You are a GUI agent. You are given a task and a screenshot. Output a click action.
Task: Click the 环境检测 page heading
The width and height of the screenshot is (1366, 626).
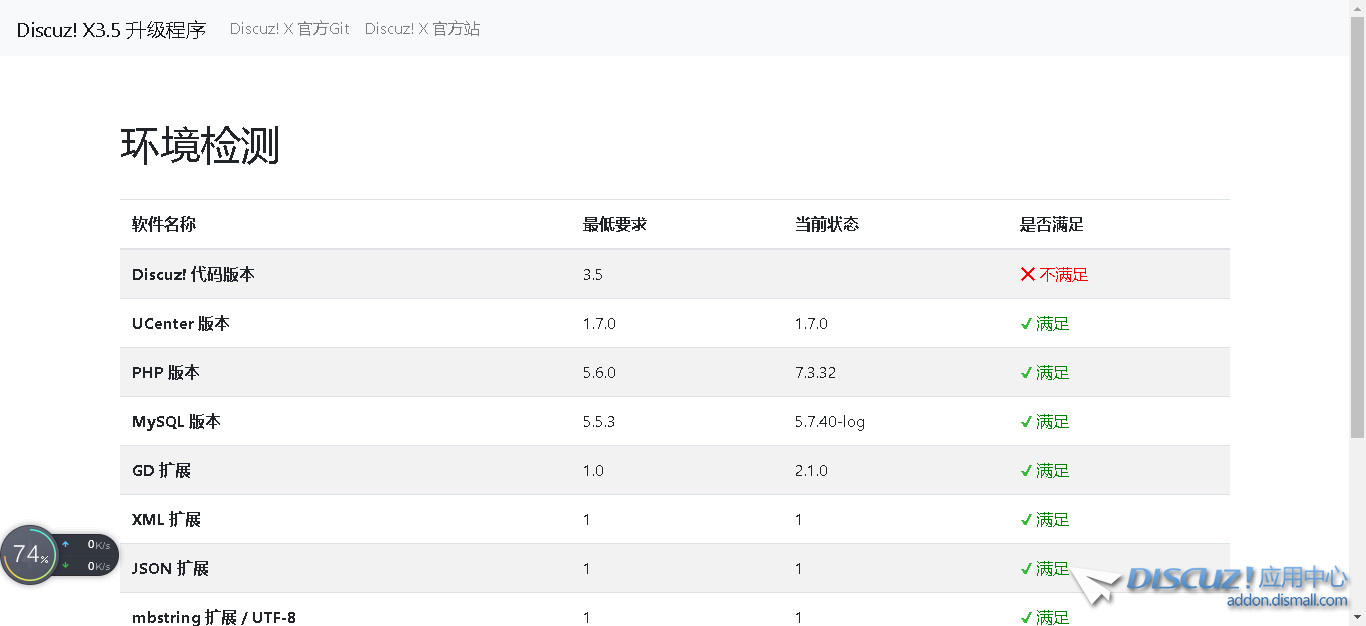200,146
